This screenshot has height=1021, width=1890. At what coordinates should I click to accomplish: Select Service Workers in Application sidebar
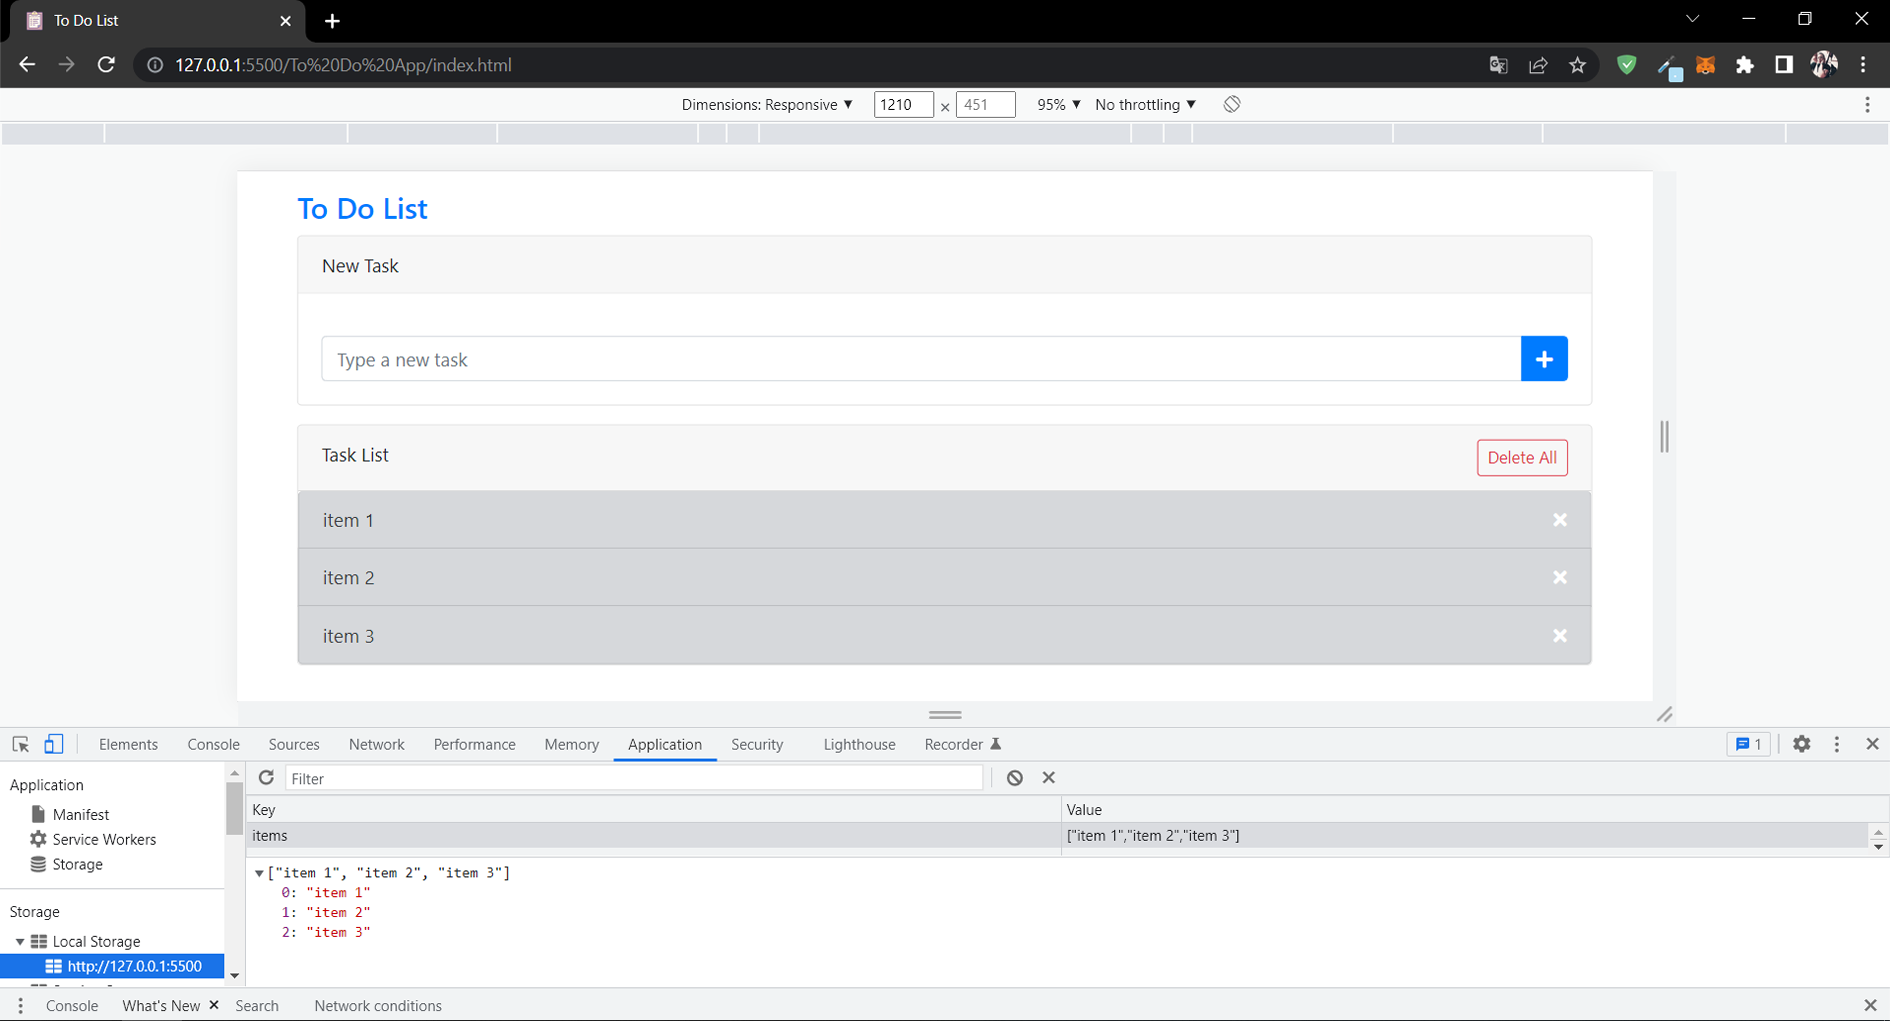pos(104,839)
